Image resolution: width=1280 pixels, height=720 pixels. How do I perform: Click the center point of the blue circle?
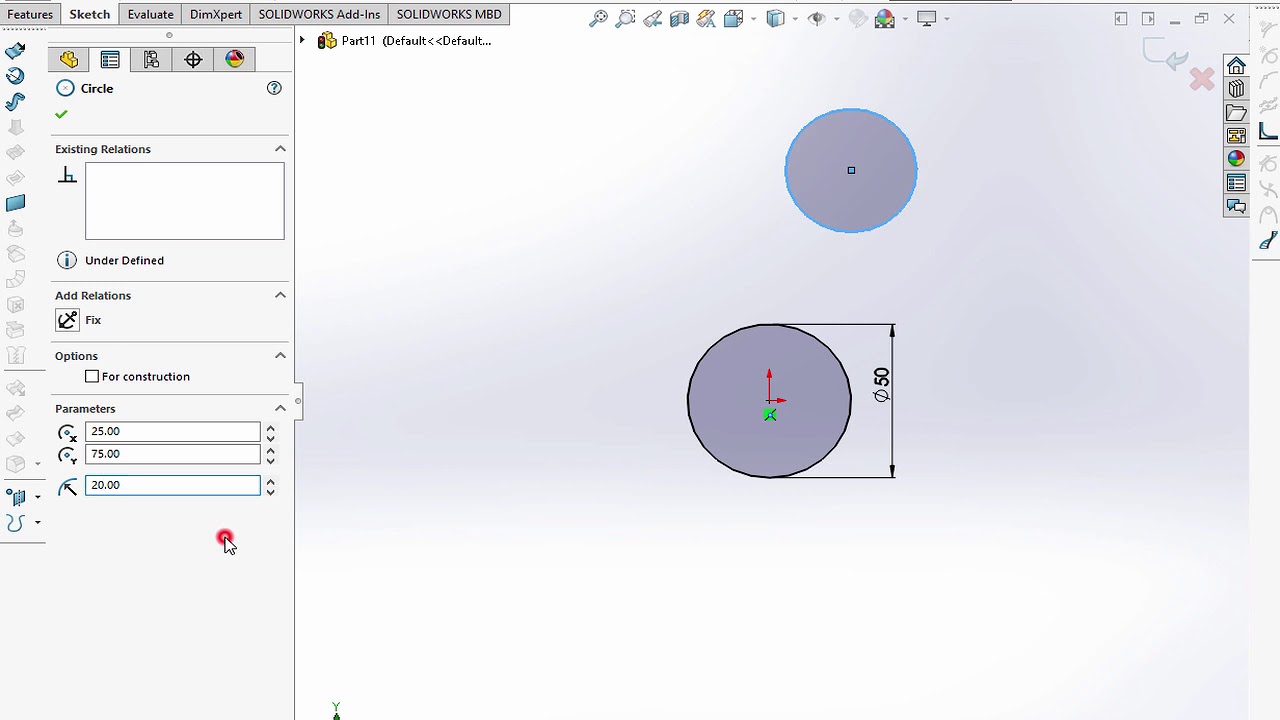point(851,170)
